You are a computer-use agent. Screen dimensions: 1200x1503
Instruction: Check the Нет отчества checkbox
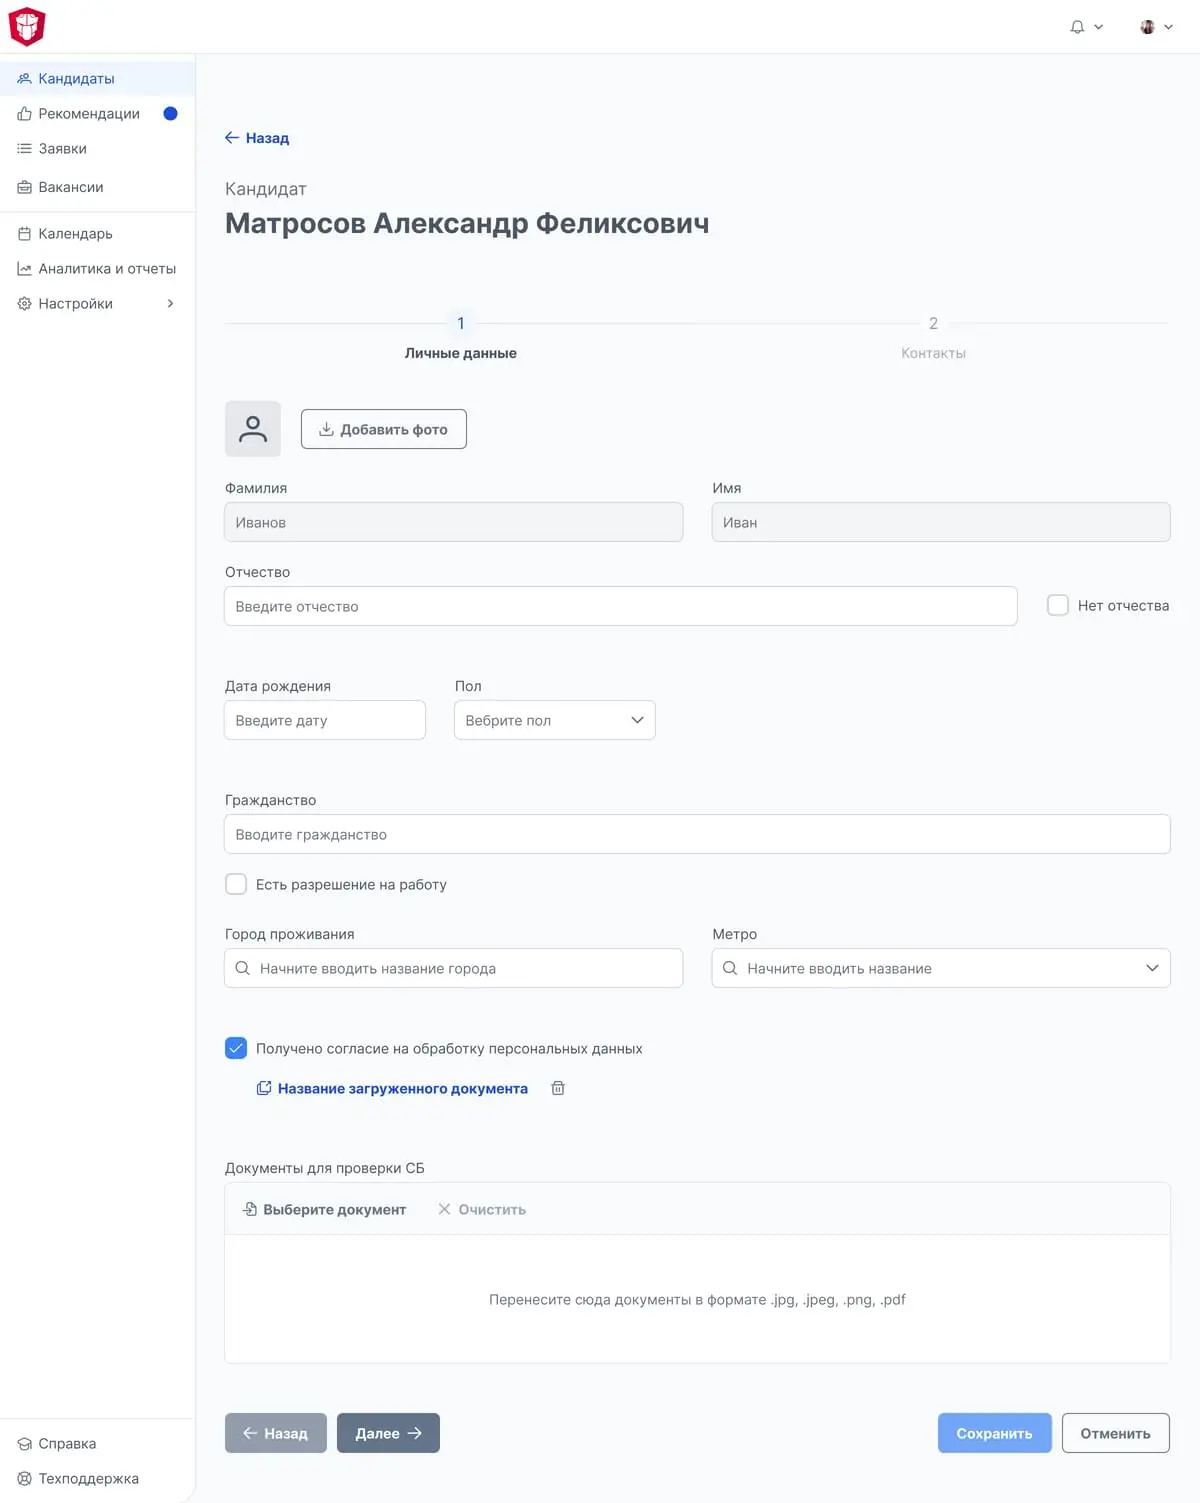click(1057, 604)
